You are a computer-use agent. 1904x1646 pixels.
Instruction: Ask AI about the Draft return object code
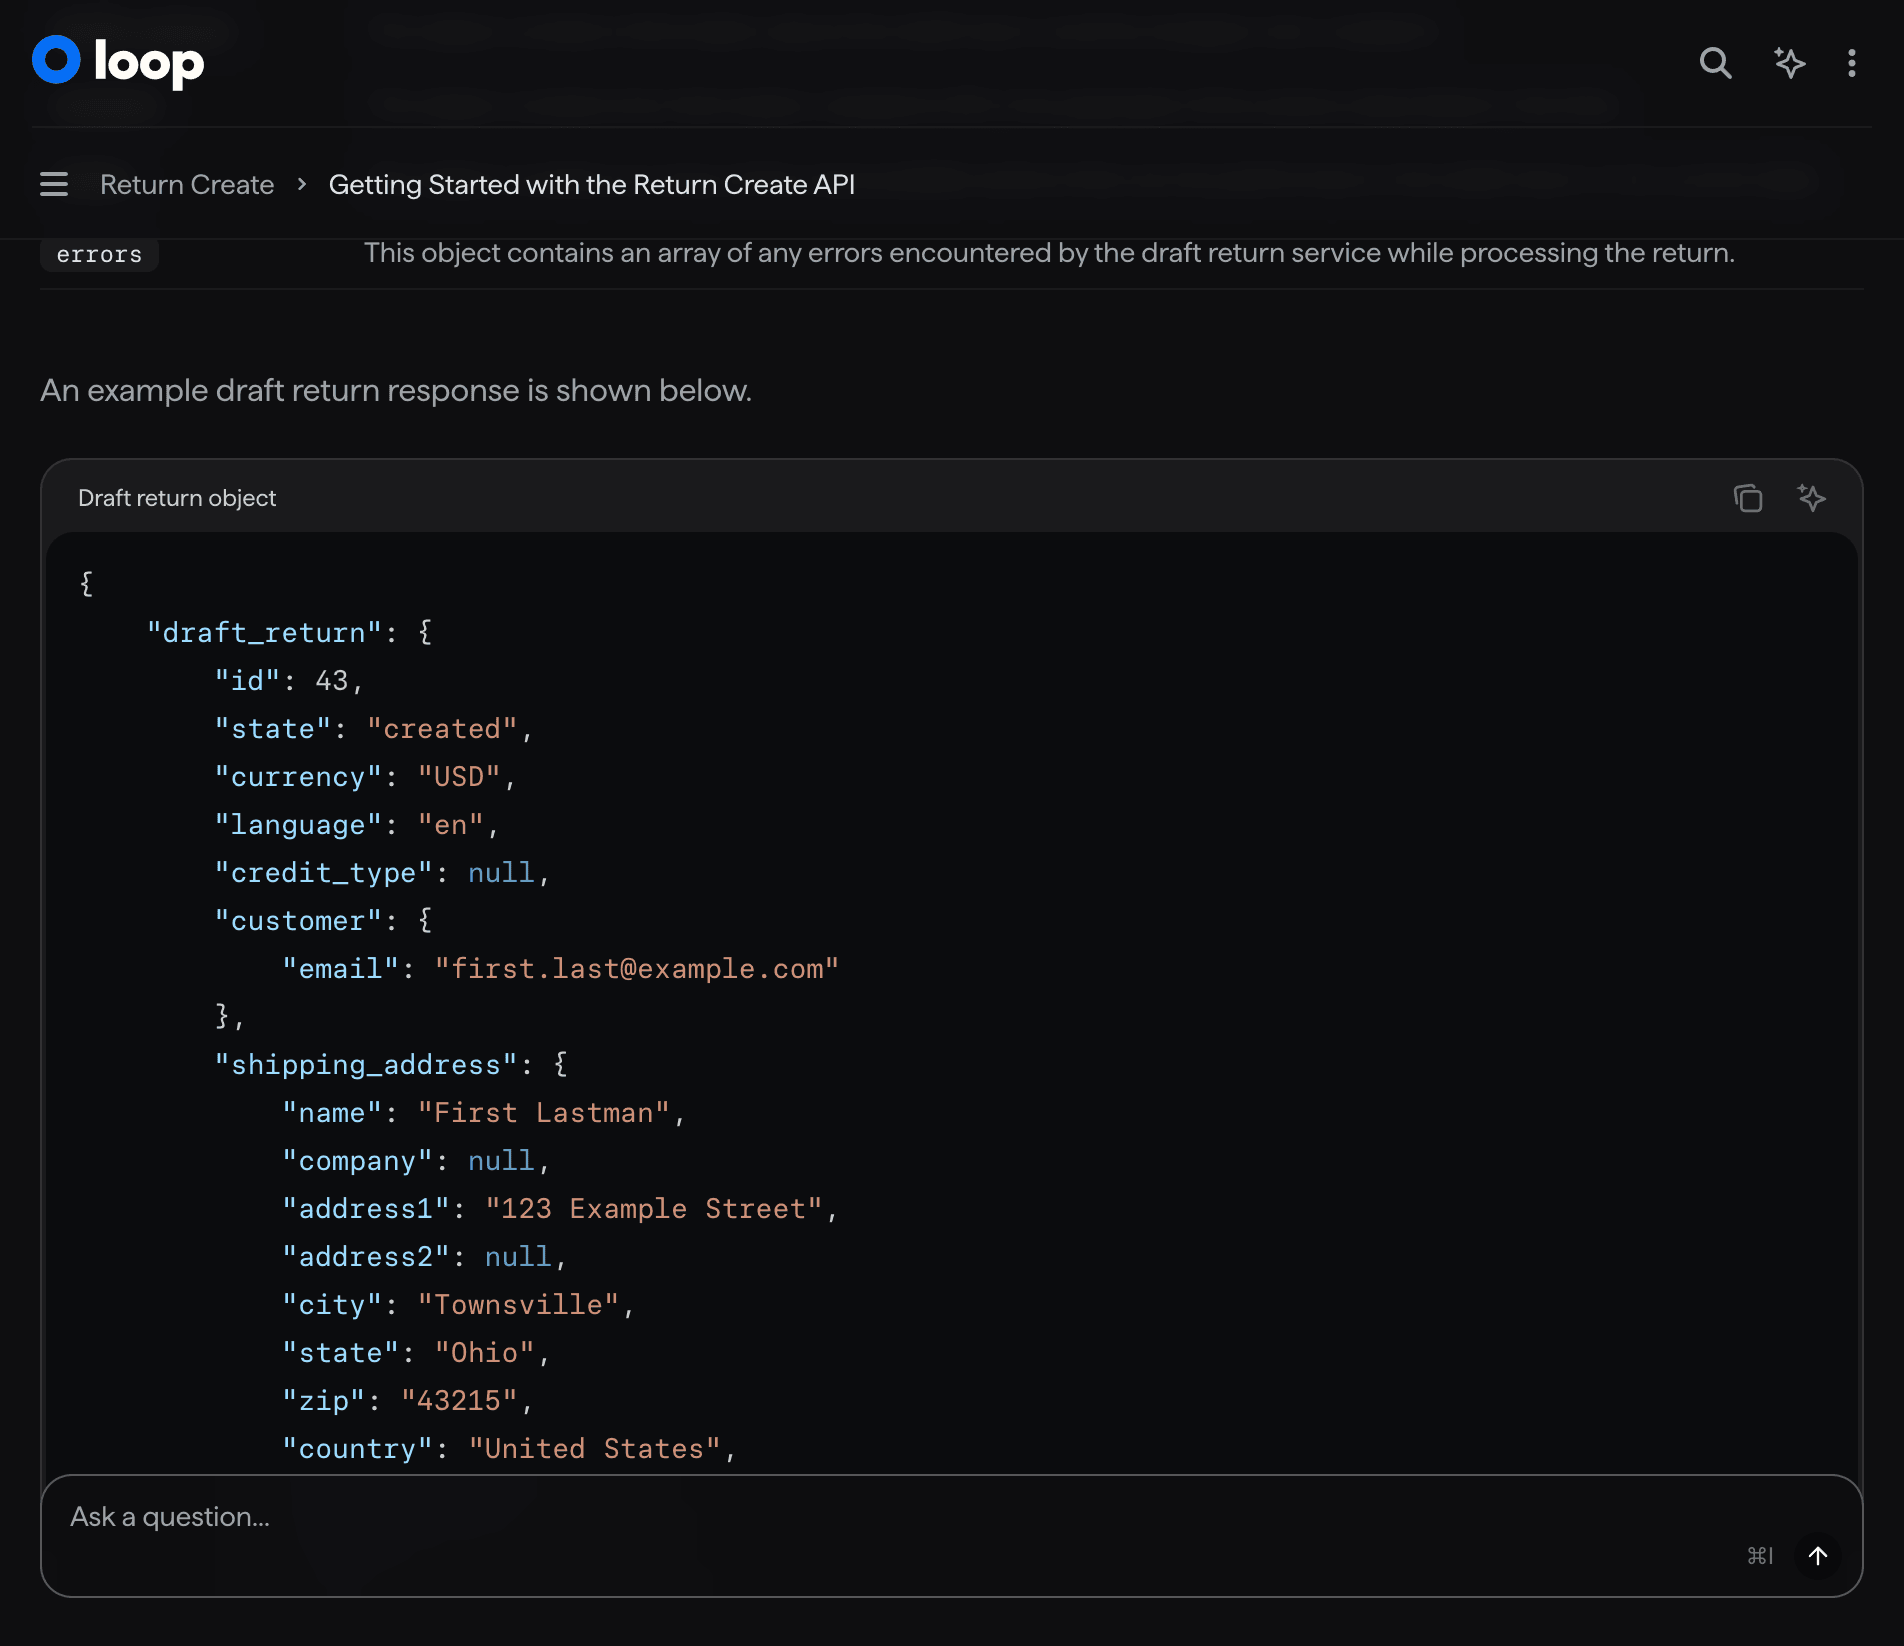point(1811,497)
